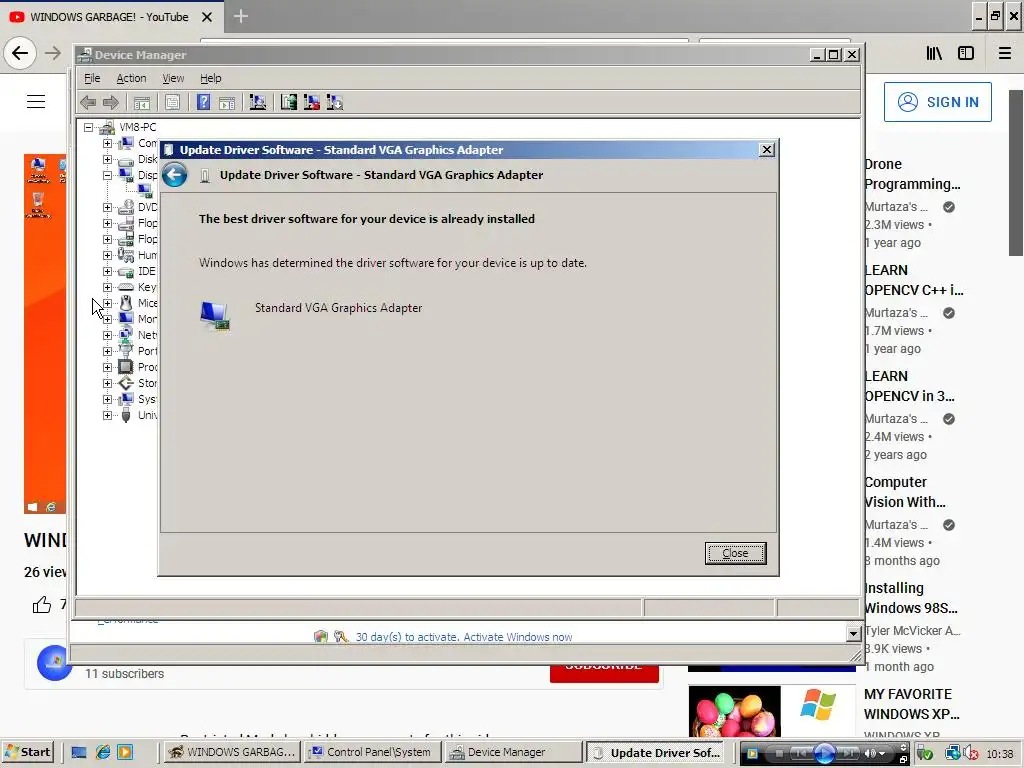The height and width of the screenshot is (768, 1024).
Task: Expand the Disk drives node
Action: click(107, 159)
